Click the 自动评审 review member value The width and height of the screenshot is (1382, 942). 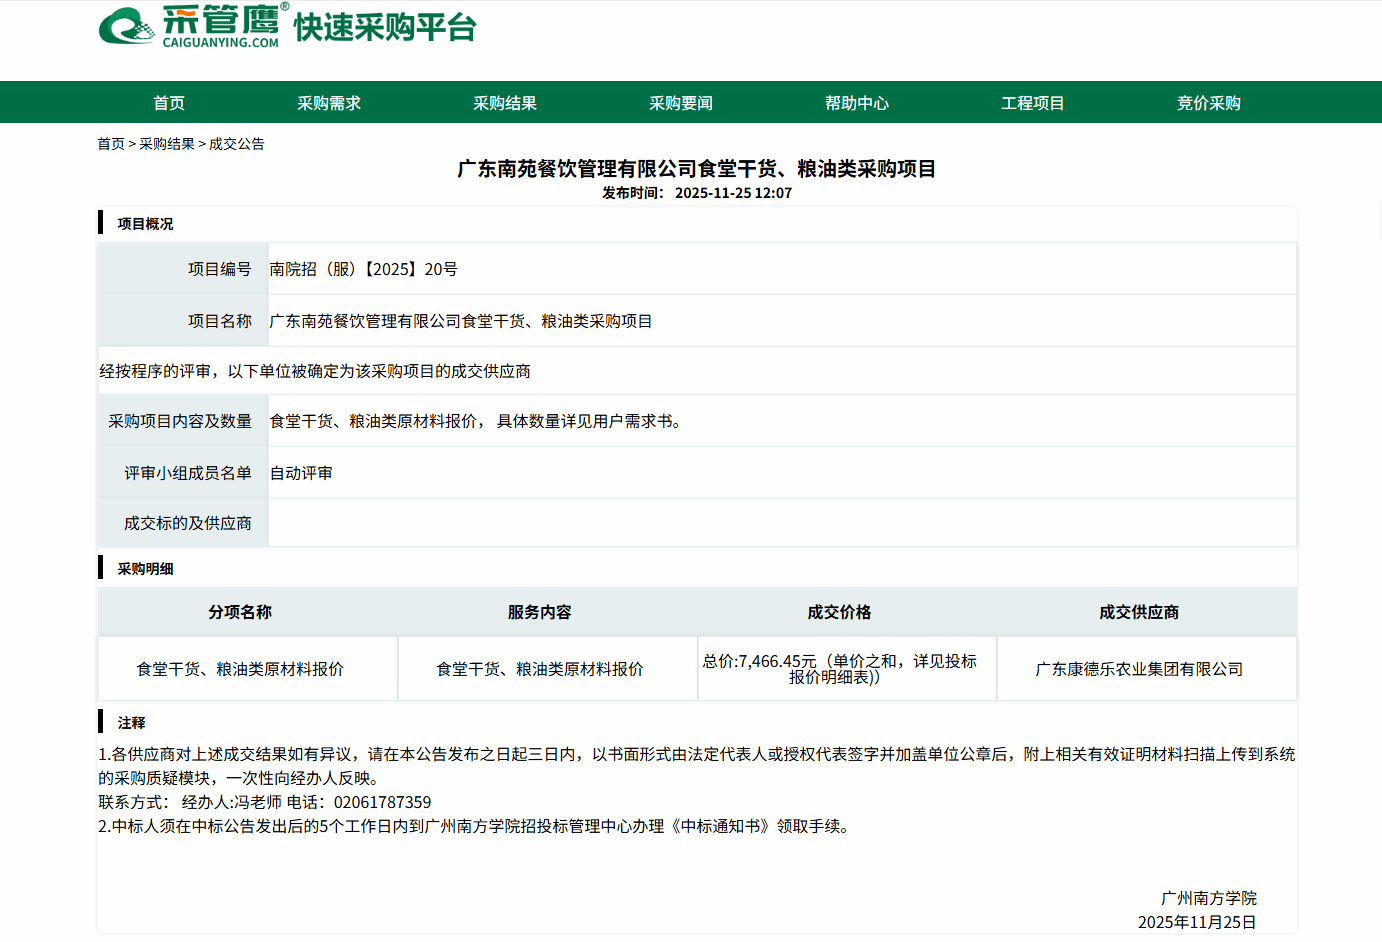[301, 473]
